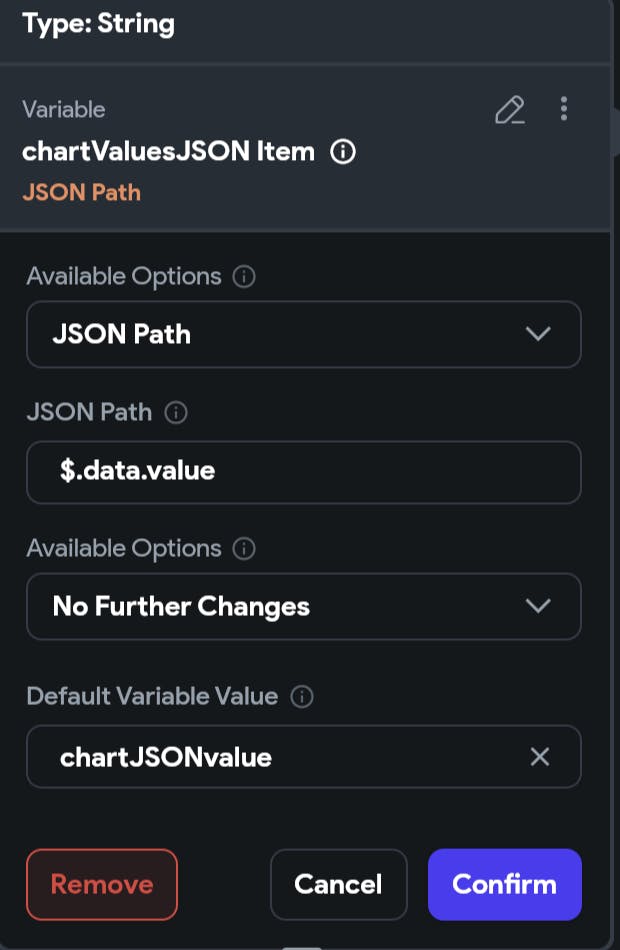Click the info icon beside Default Variable Value
Image resolution: width=620 pixels, height=950 pixels.
[302, 697]
